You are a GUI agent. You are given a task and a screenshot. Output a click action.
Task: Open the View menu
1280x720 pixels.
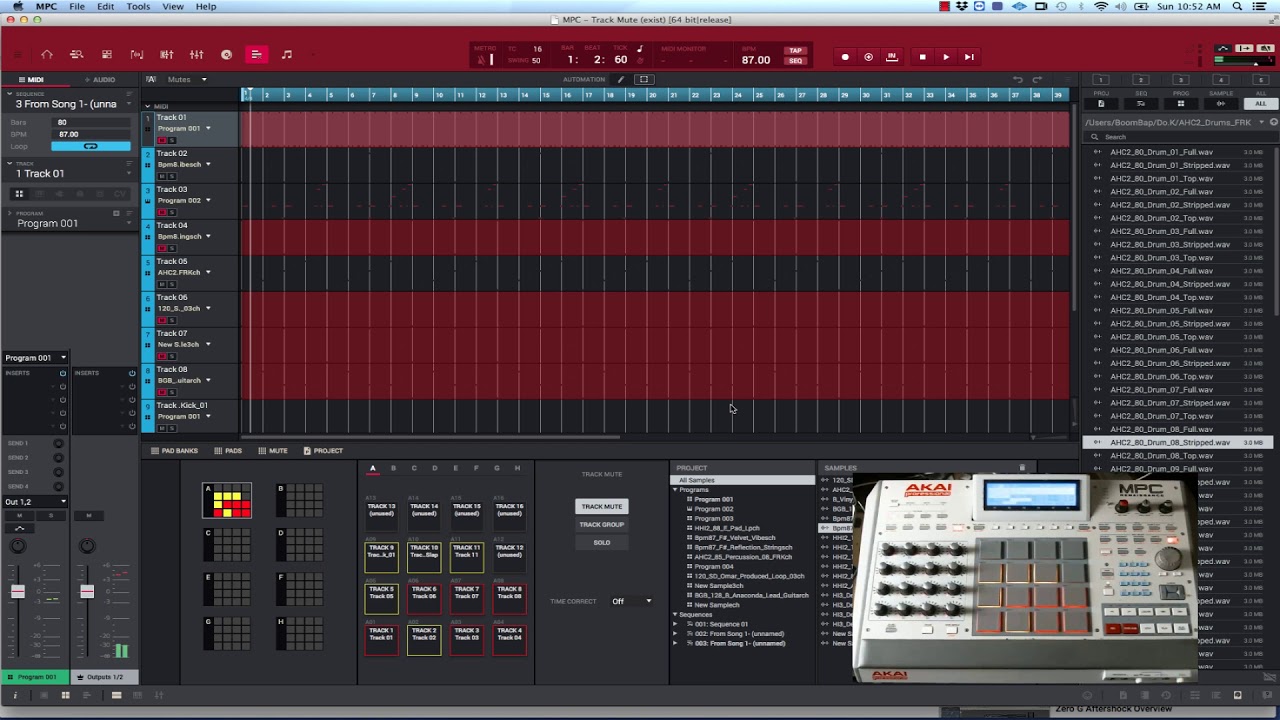point(172,6)
